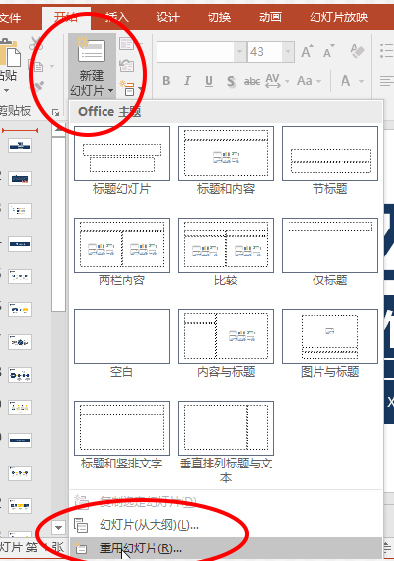Click the Reset slide icon
Image resolution: width=394 pixels, height=561 pixels.
(x=127, y=66)
